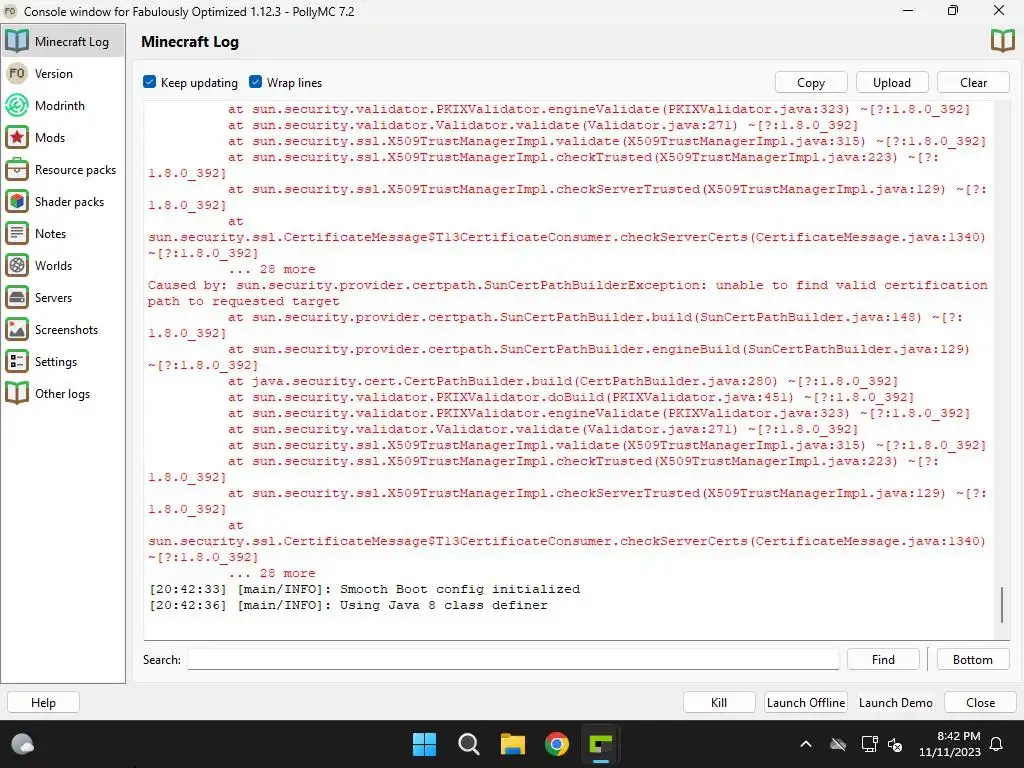The width and height of the screenshot is (1024, 768).
Task: Open the Worlds icon in sidebar
Action: click(x=17, y=265)
